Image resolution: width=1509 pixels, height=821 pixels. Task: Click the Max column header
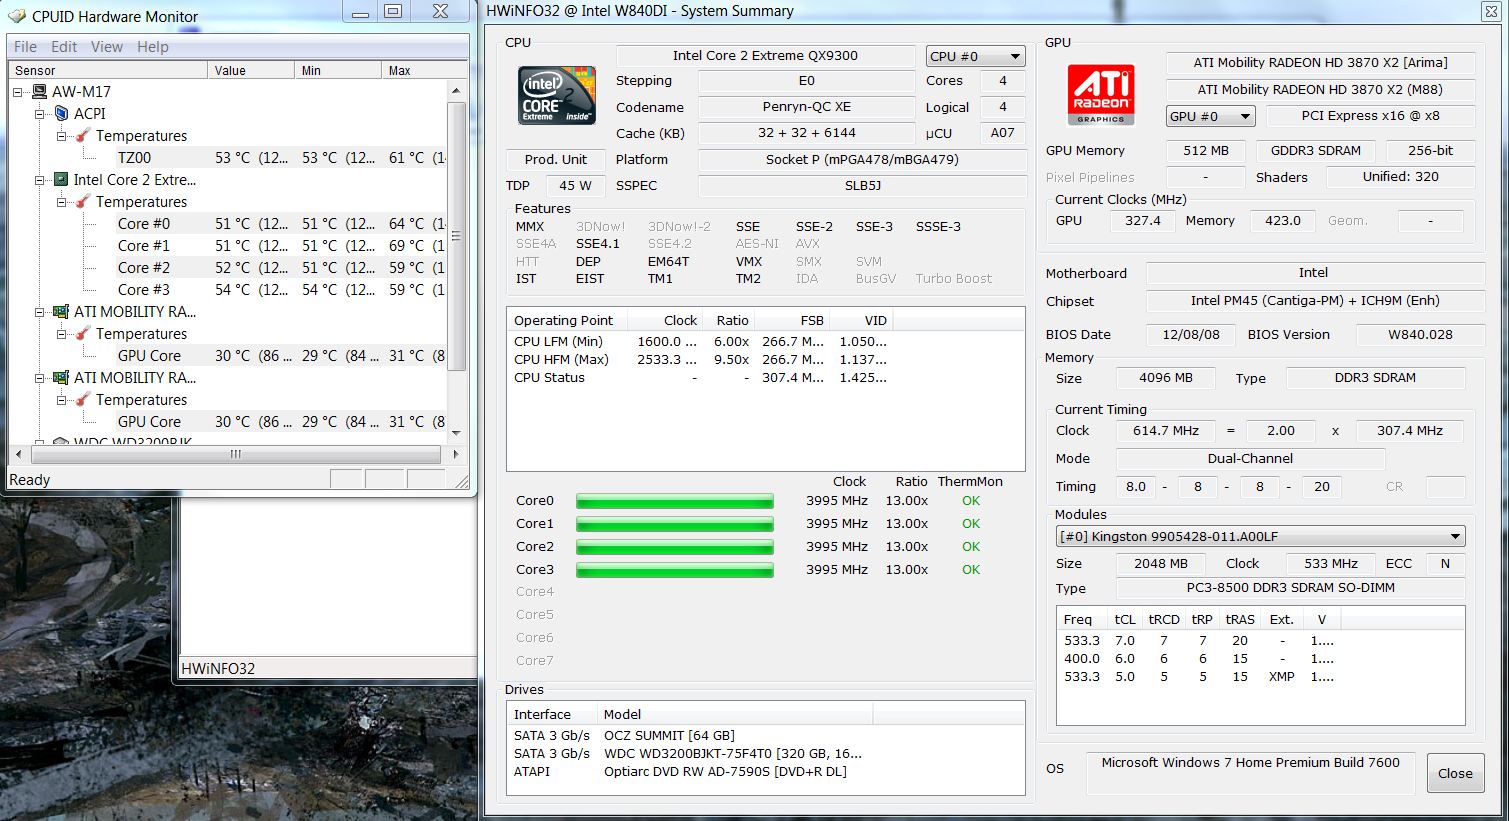pos(415,71)
